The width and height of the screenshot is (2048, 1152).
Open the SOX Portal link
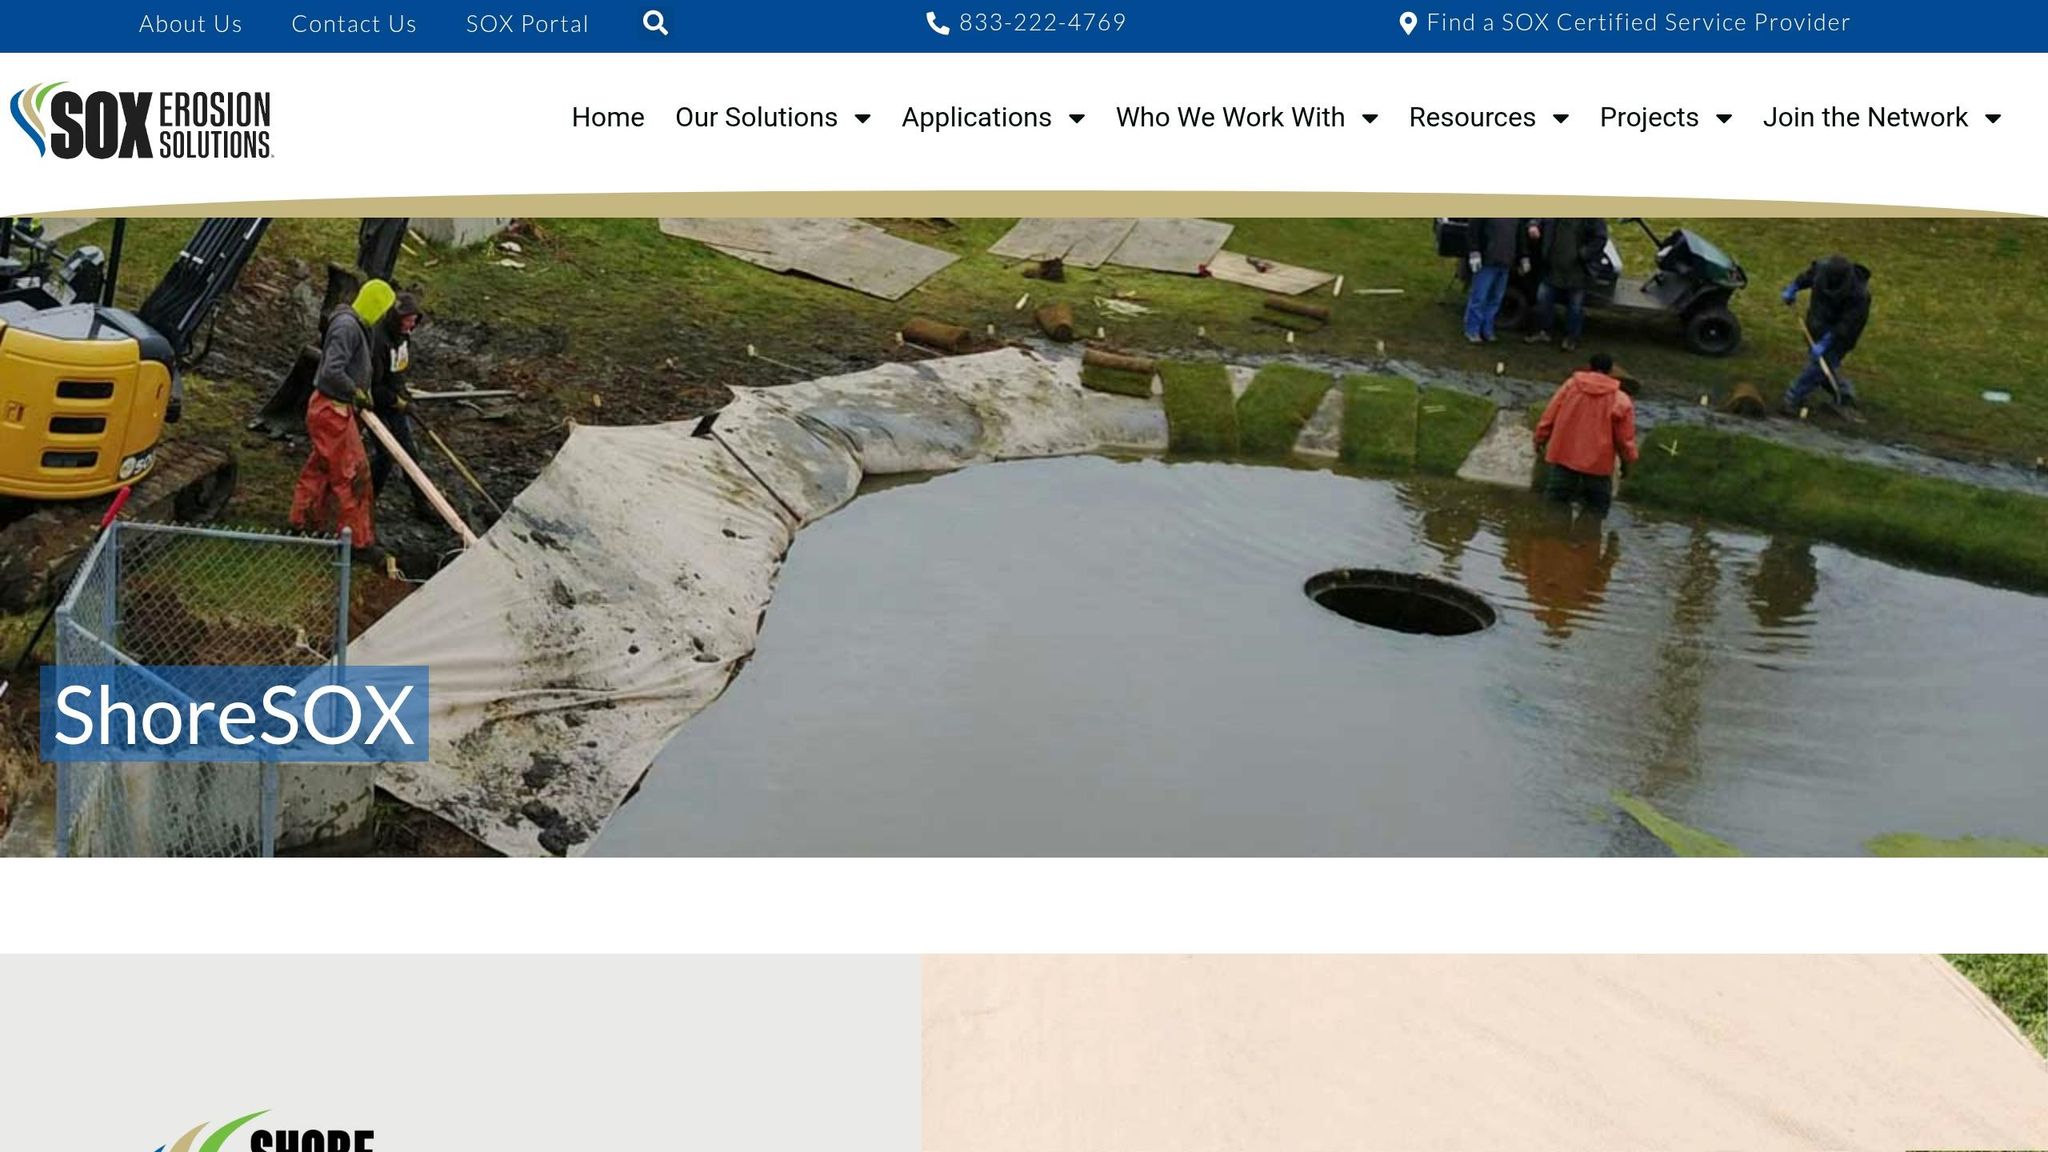(x=527, y=24)
